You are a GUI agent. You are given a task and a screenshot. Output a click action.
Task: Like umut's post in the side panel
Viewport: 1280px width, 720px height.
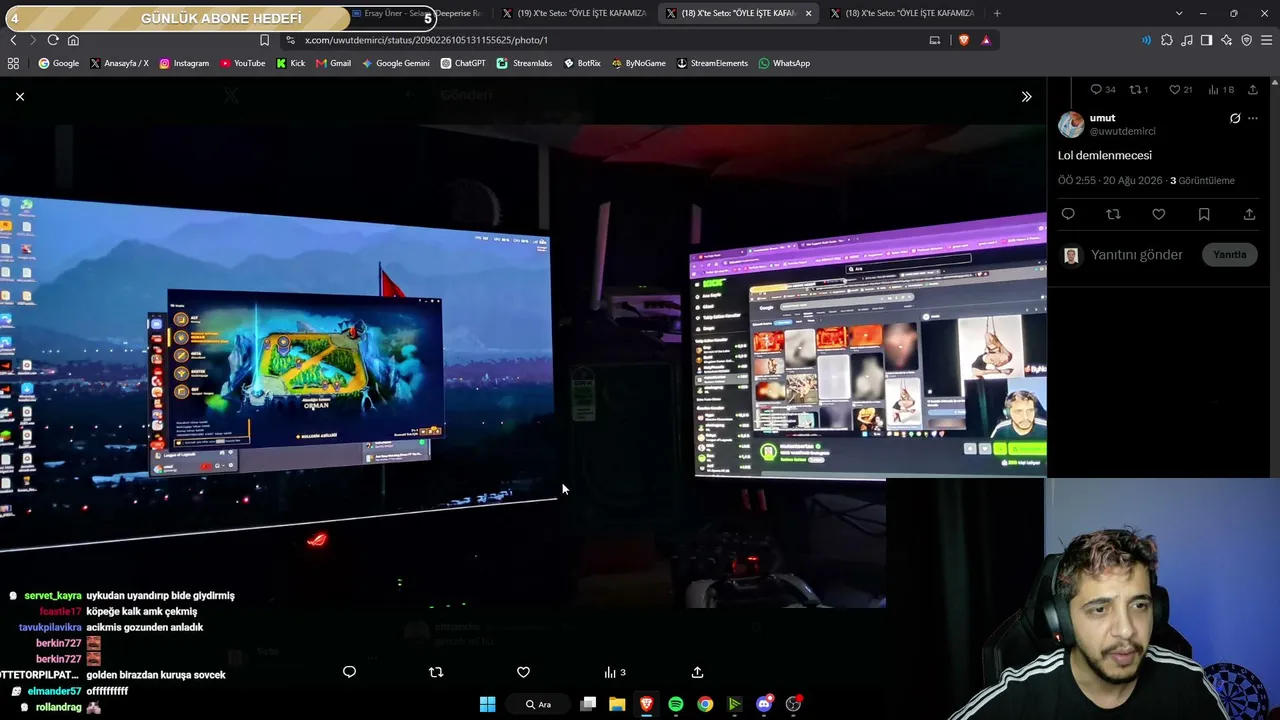point(1158,214)
